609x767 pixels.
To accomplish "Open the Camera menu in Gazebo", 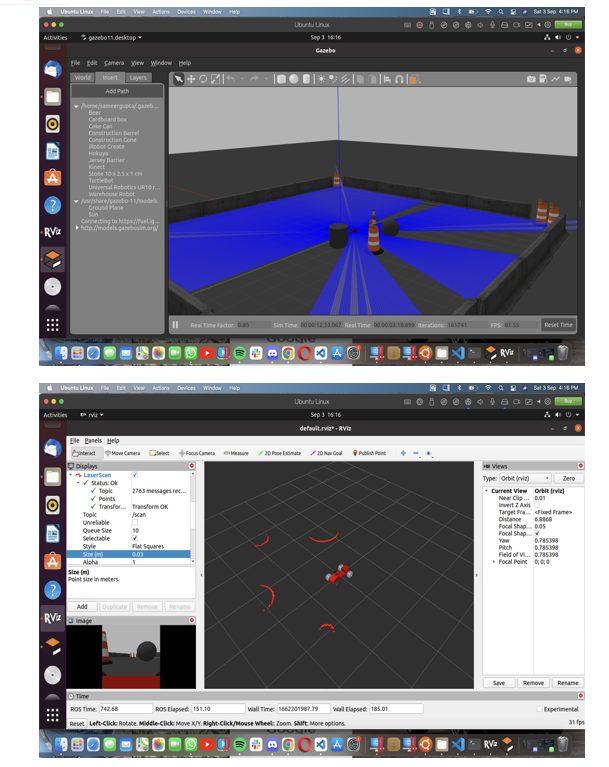I will (114, 63).
